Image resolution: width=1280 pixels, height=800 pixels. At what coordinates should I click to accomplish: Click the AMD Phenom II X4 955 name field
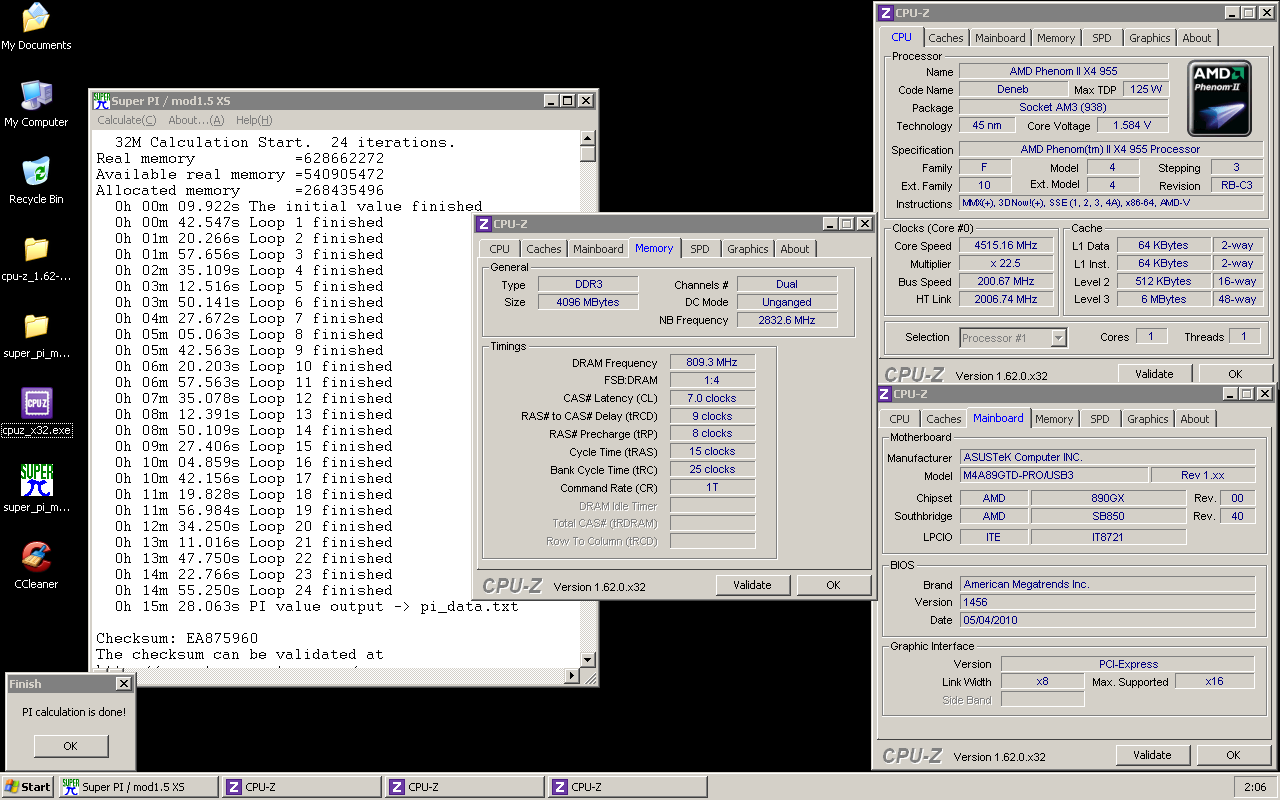point(1063,71)
